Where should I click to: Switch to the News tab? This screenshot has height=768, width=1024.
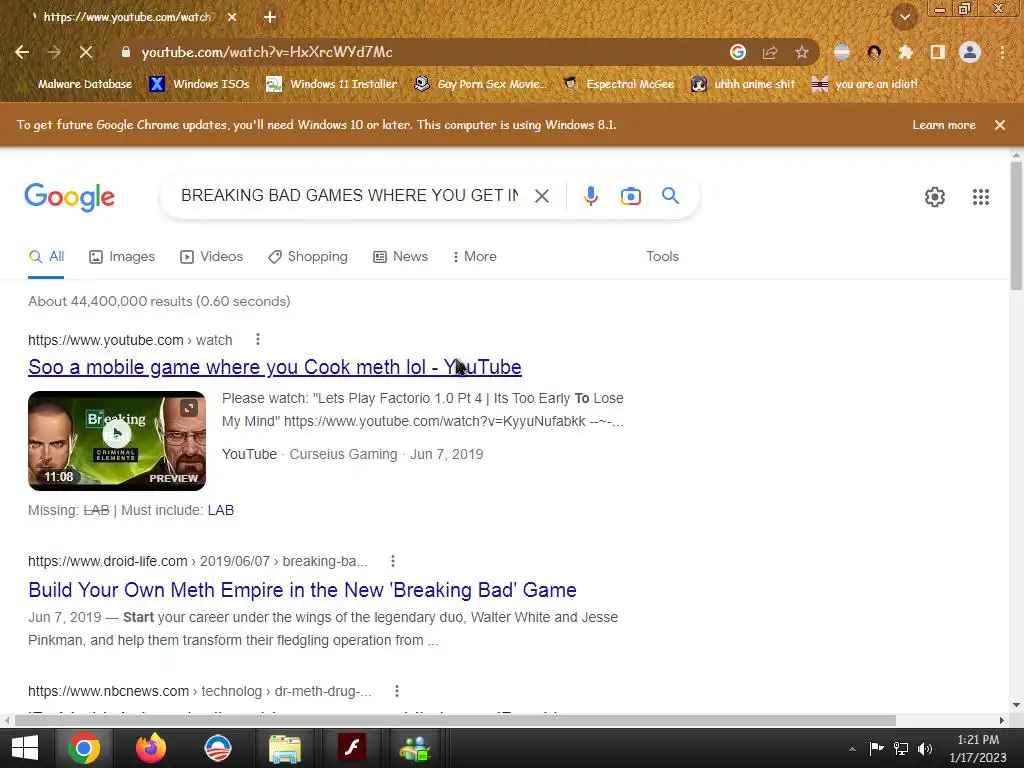pyautogui.click(x=400, y=257)
